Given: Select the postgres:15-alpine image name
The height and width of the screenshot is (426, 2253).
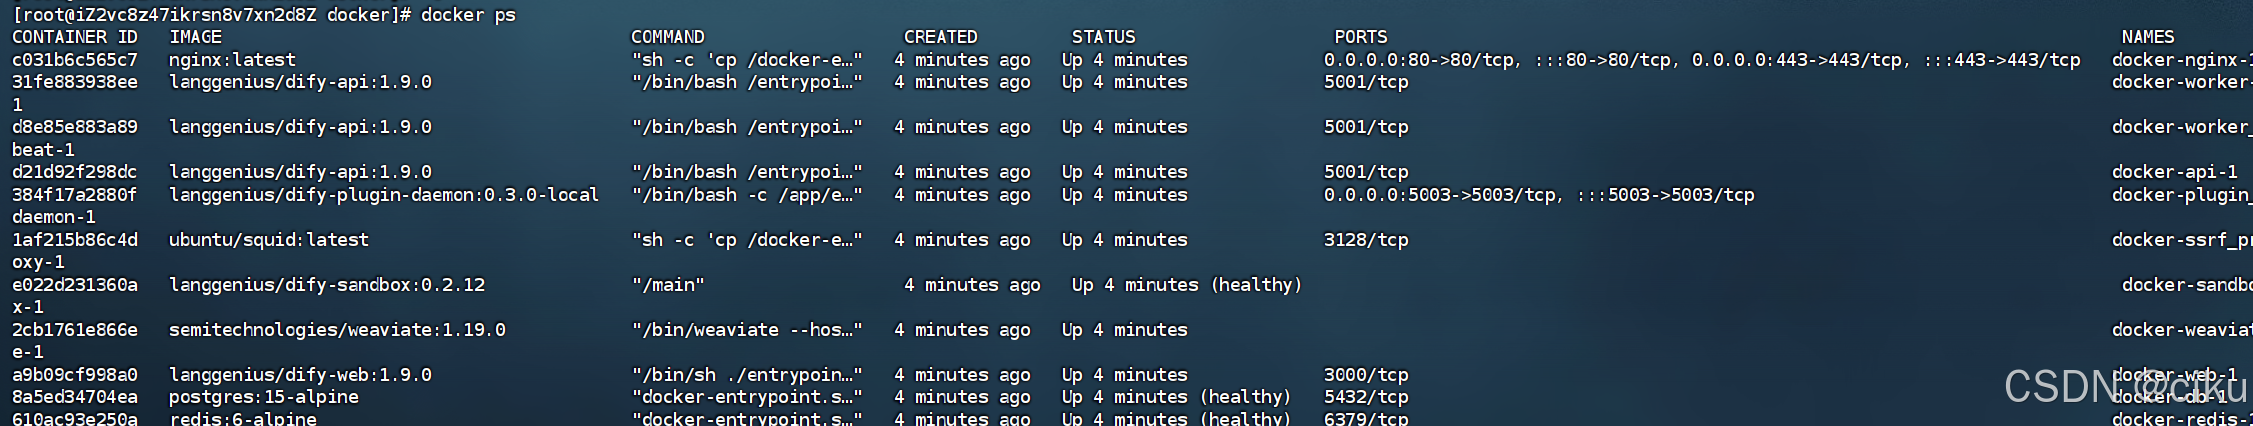Looking at the screenshot, I should click(264, 397).
